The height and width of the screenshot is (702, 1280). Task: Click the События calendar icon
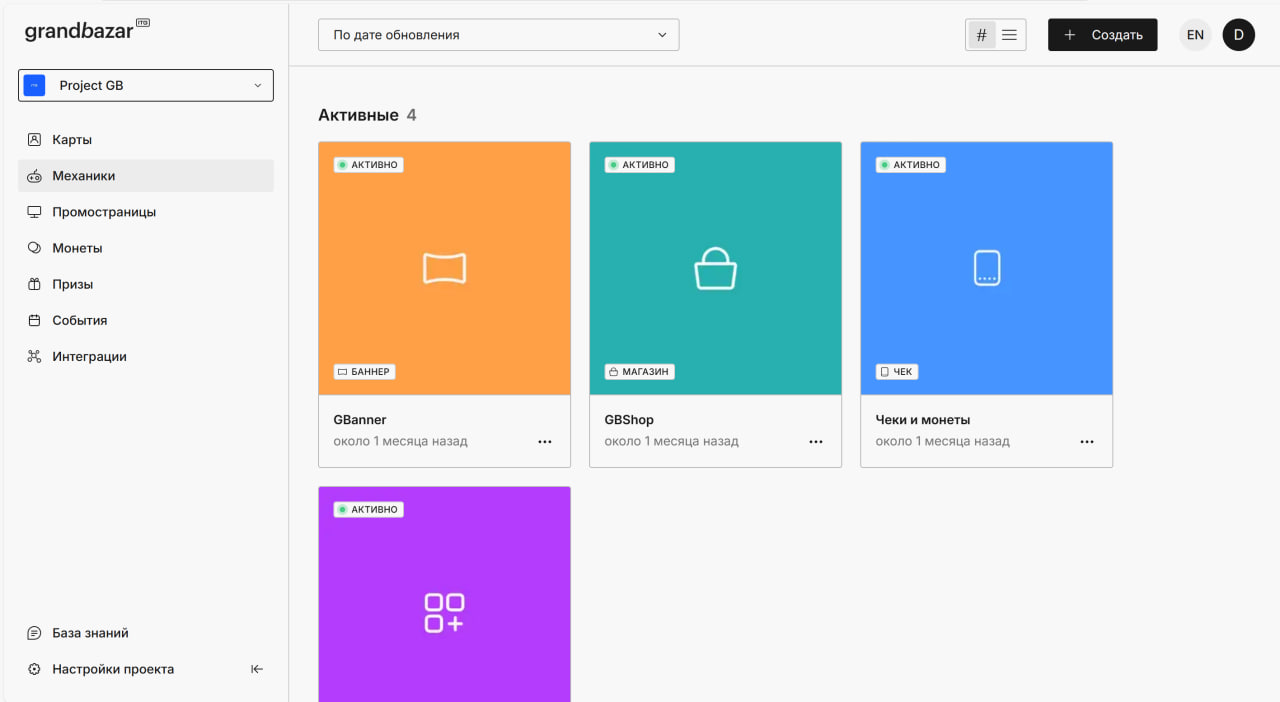34,320
